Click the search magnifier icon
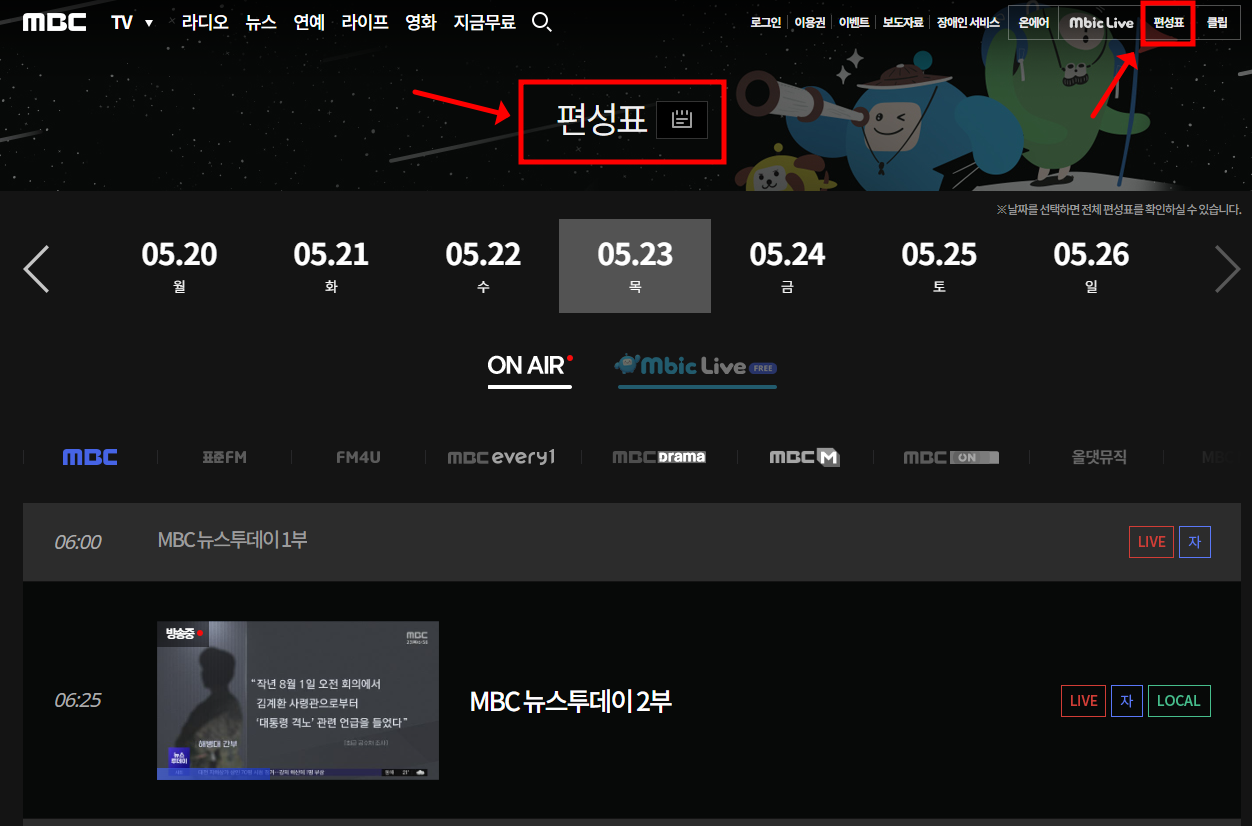 click(x=542, y=22)
